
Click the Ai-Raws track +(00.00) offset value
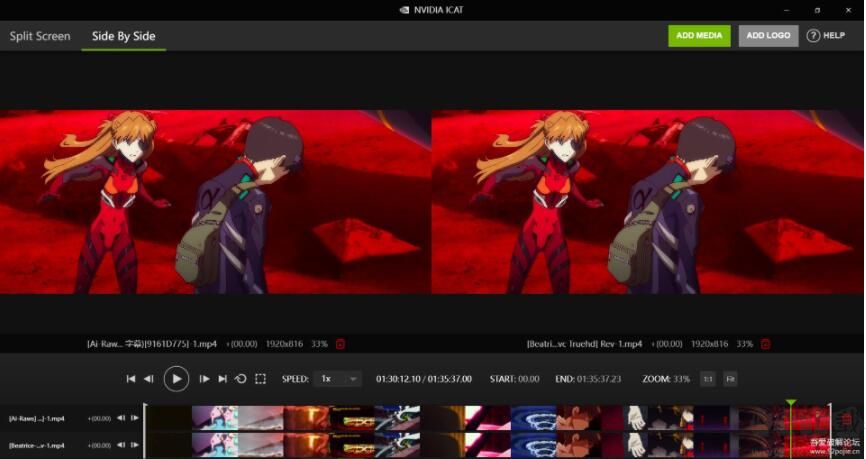click(x=99, y=419)
